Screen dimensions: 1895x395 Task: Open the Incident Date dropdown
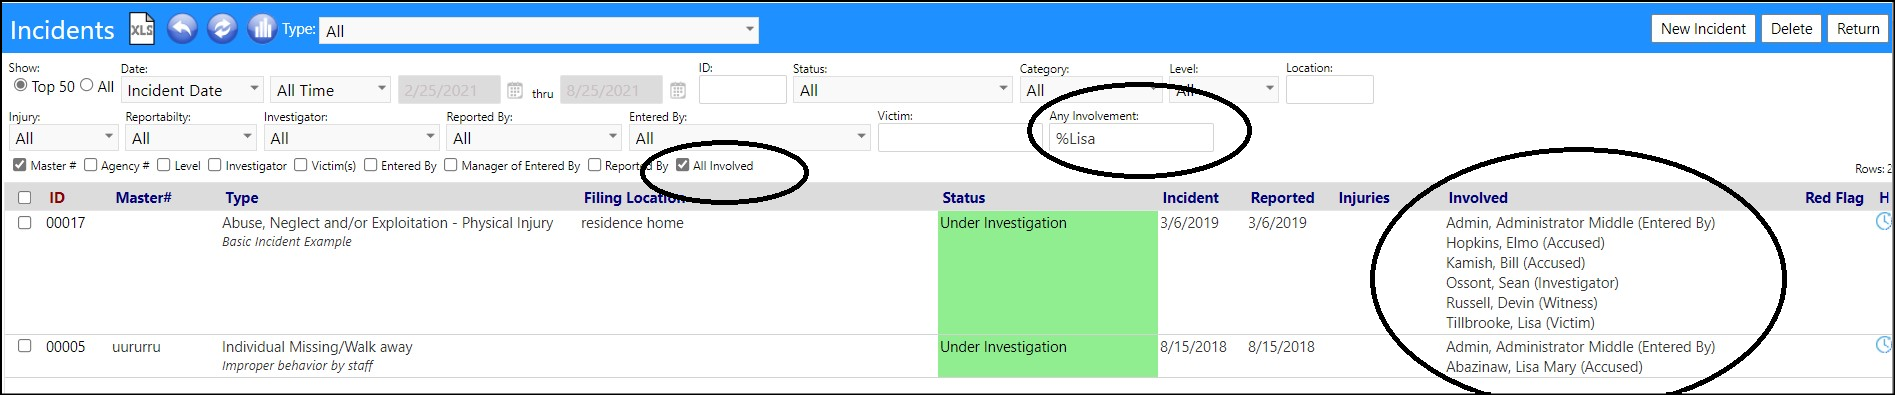192,90
